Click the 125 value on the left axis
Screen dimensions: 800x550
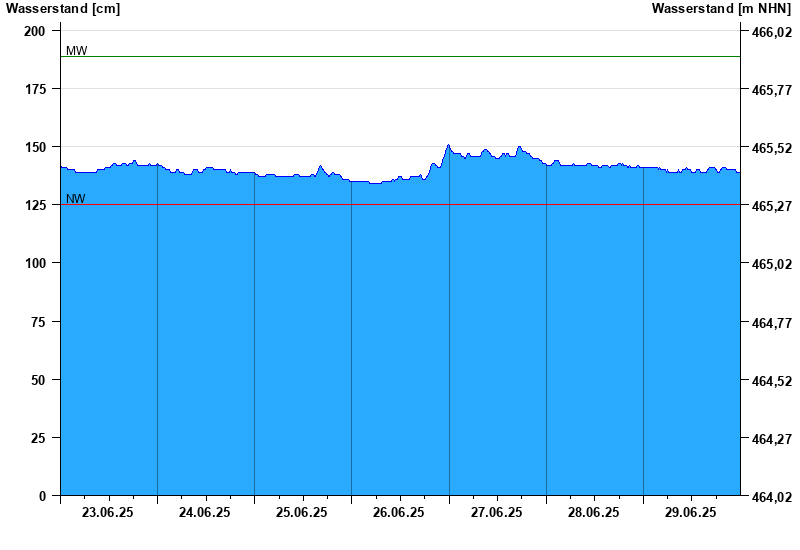point(35,206)
